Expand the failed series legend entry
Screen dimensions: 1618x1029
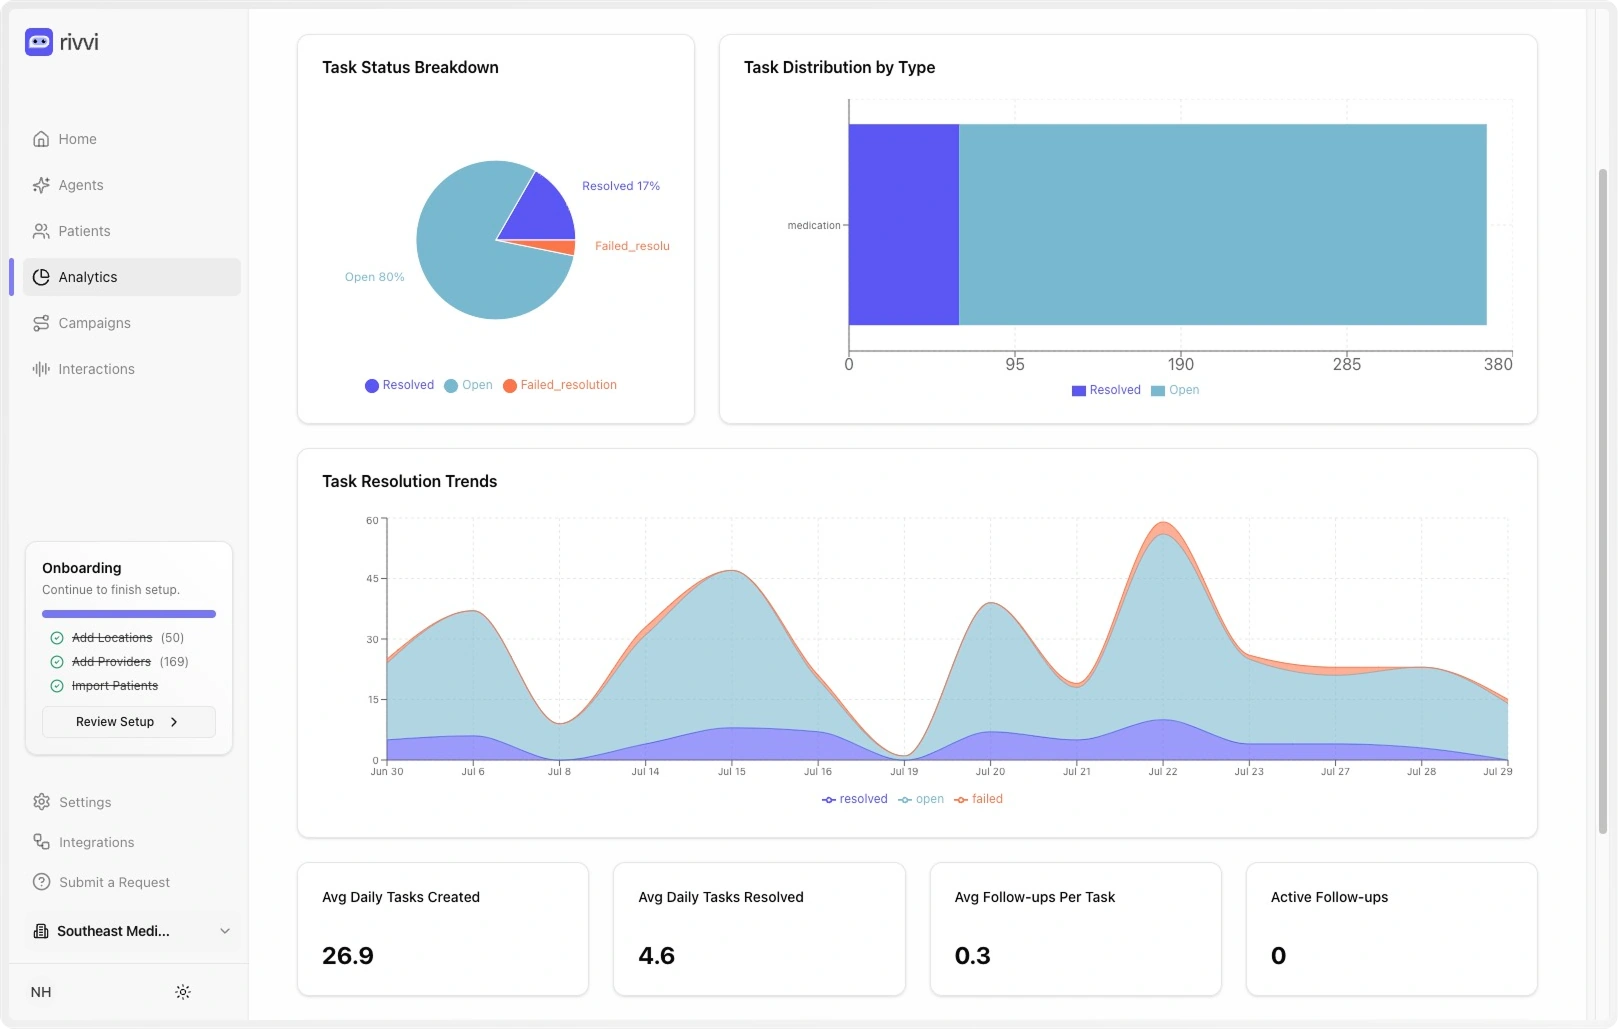point(979,799)
